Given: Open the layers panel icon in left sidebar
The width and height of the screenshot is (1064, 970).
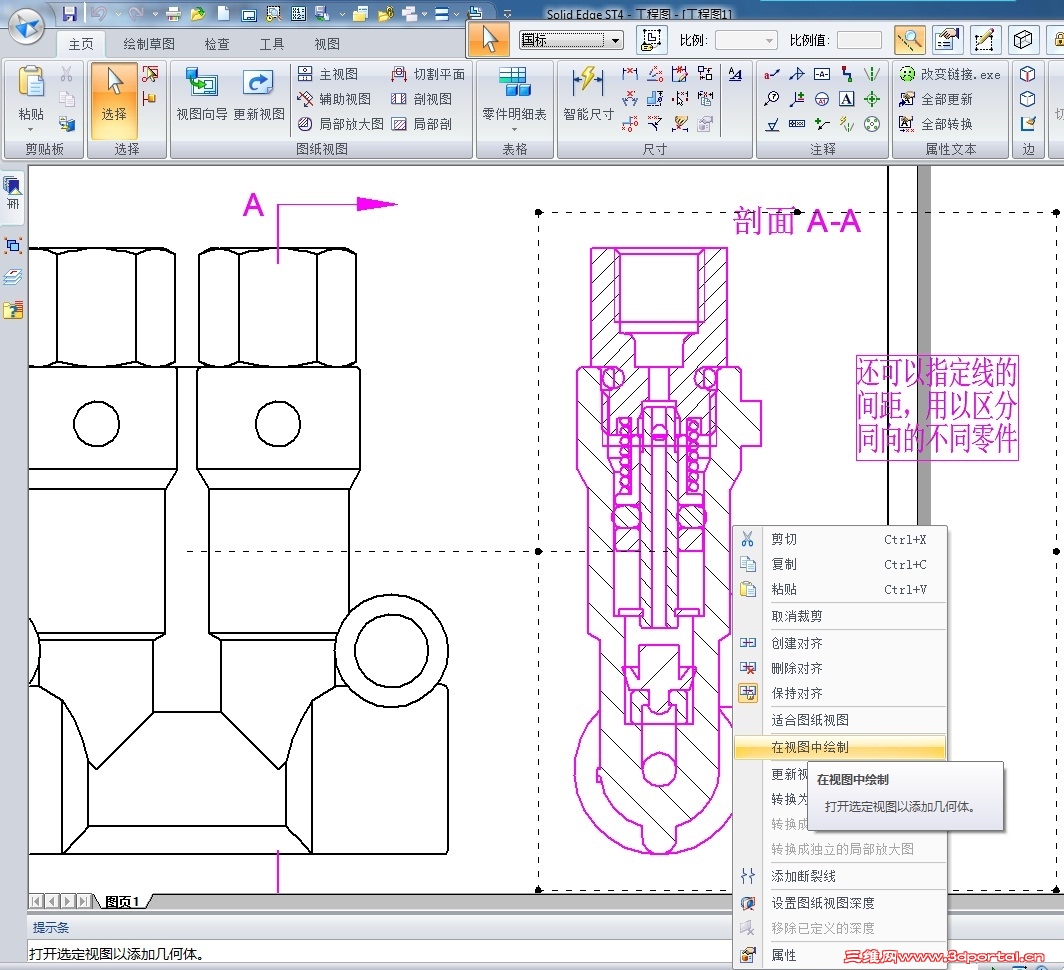Looking at the screenshot, I should pos(13,277).
